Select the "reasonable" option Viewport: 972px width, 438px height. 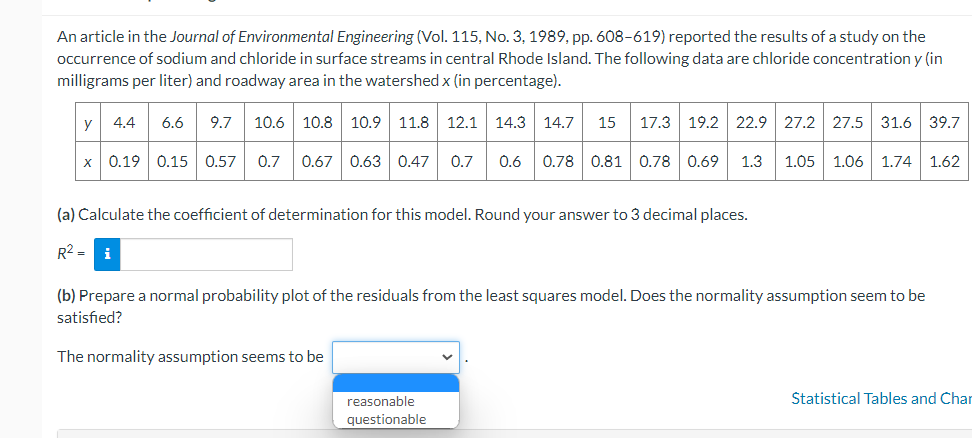(380, 401)
